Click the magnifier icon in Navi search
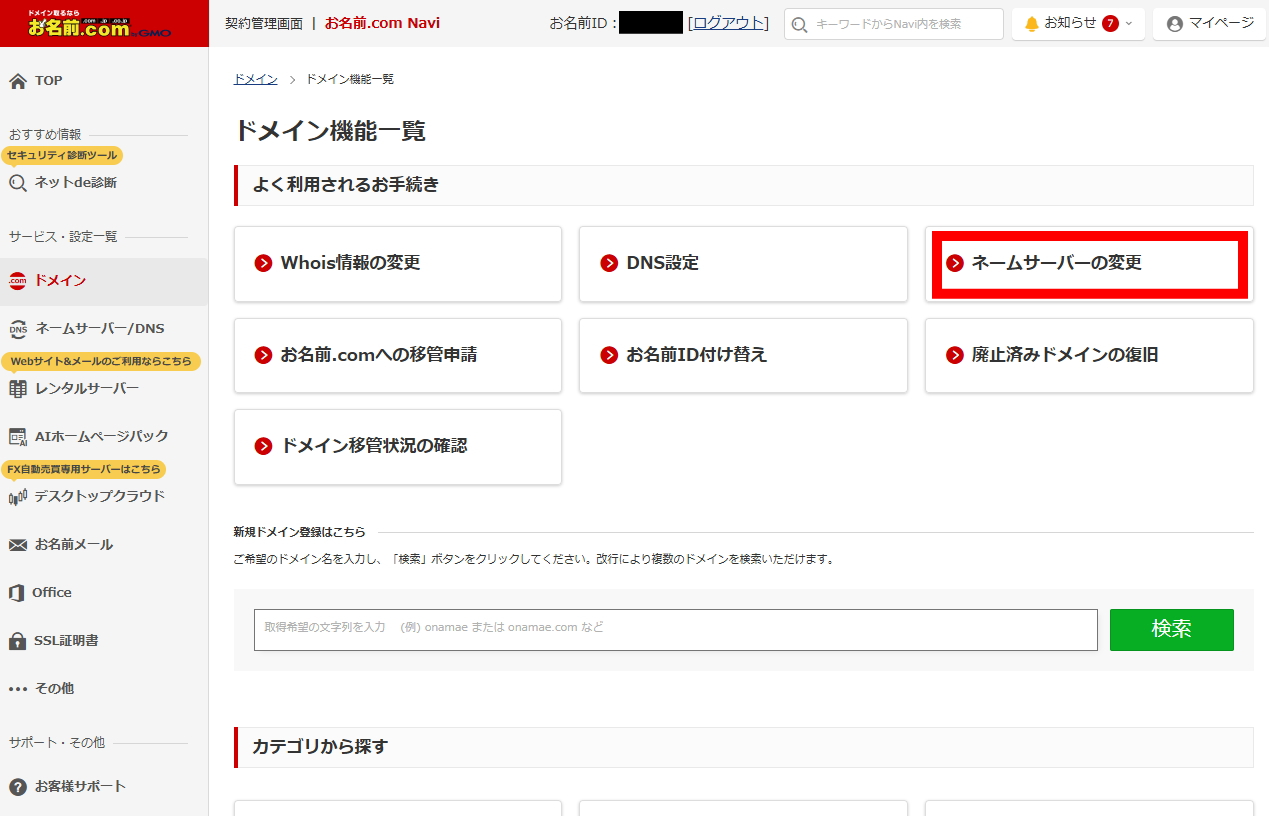This screenshot has height=816, width=1269. click(800, 24)
